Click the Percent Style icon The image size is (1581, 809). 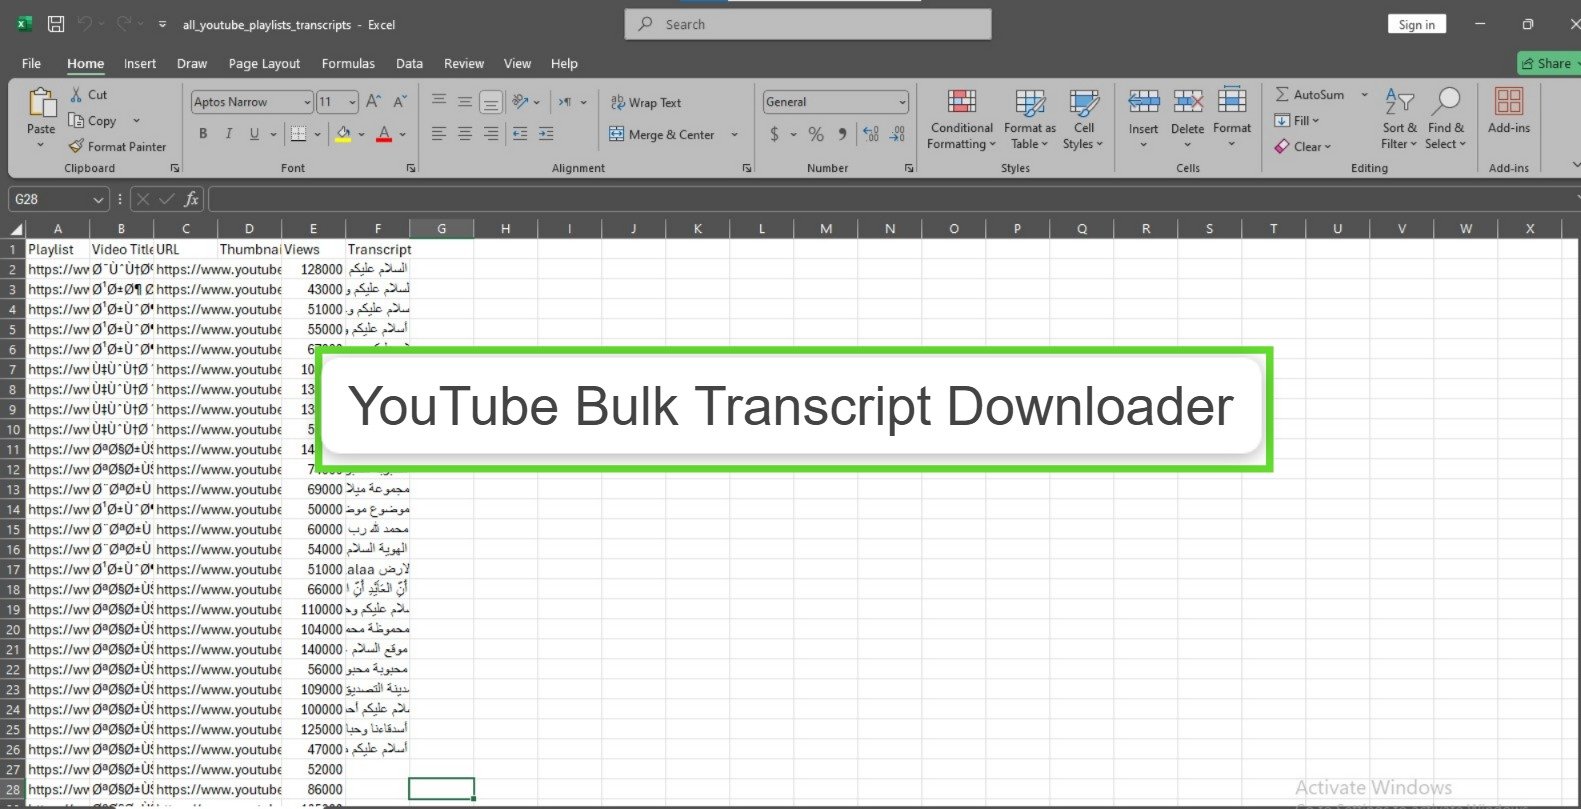(816, 134)
